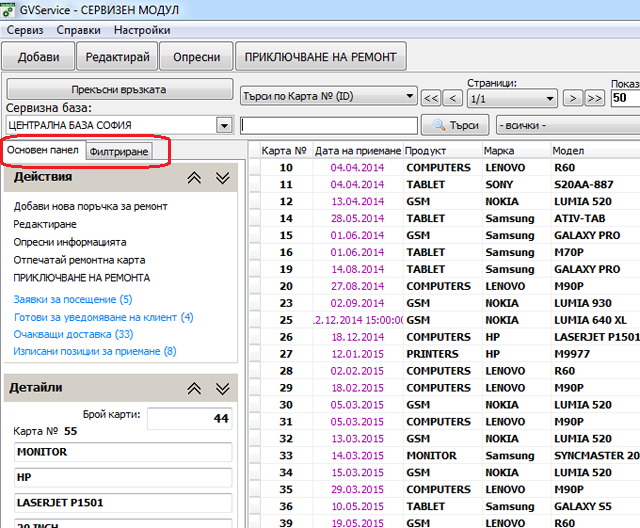Expand the Действия panel with the down chevron
This screenshot has height=528, width=640.
(222, 177)
